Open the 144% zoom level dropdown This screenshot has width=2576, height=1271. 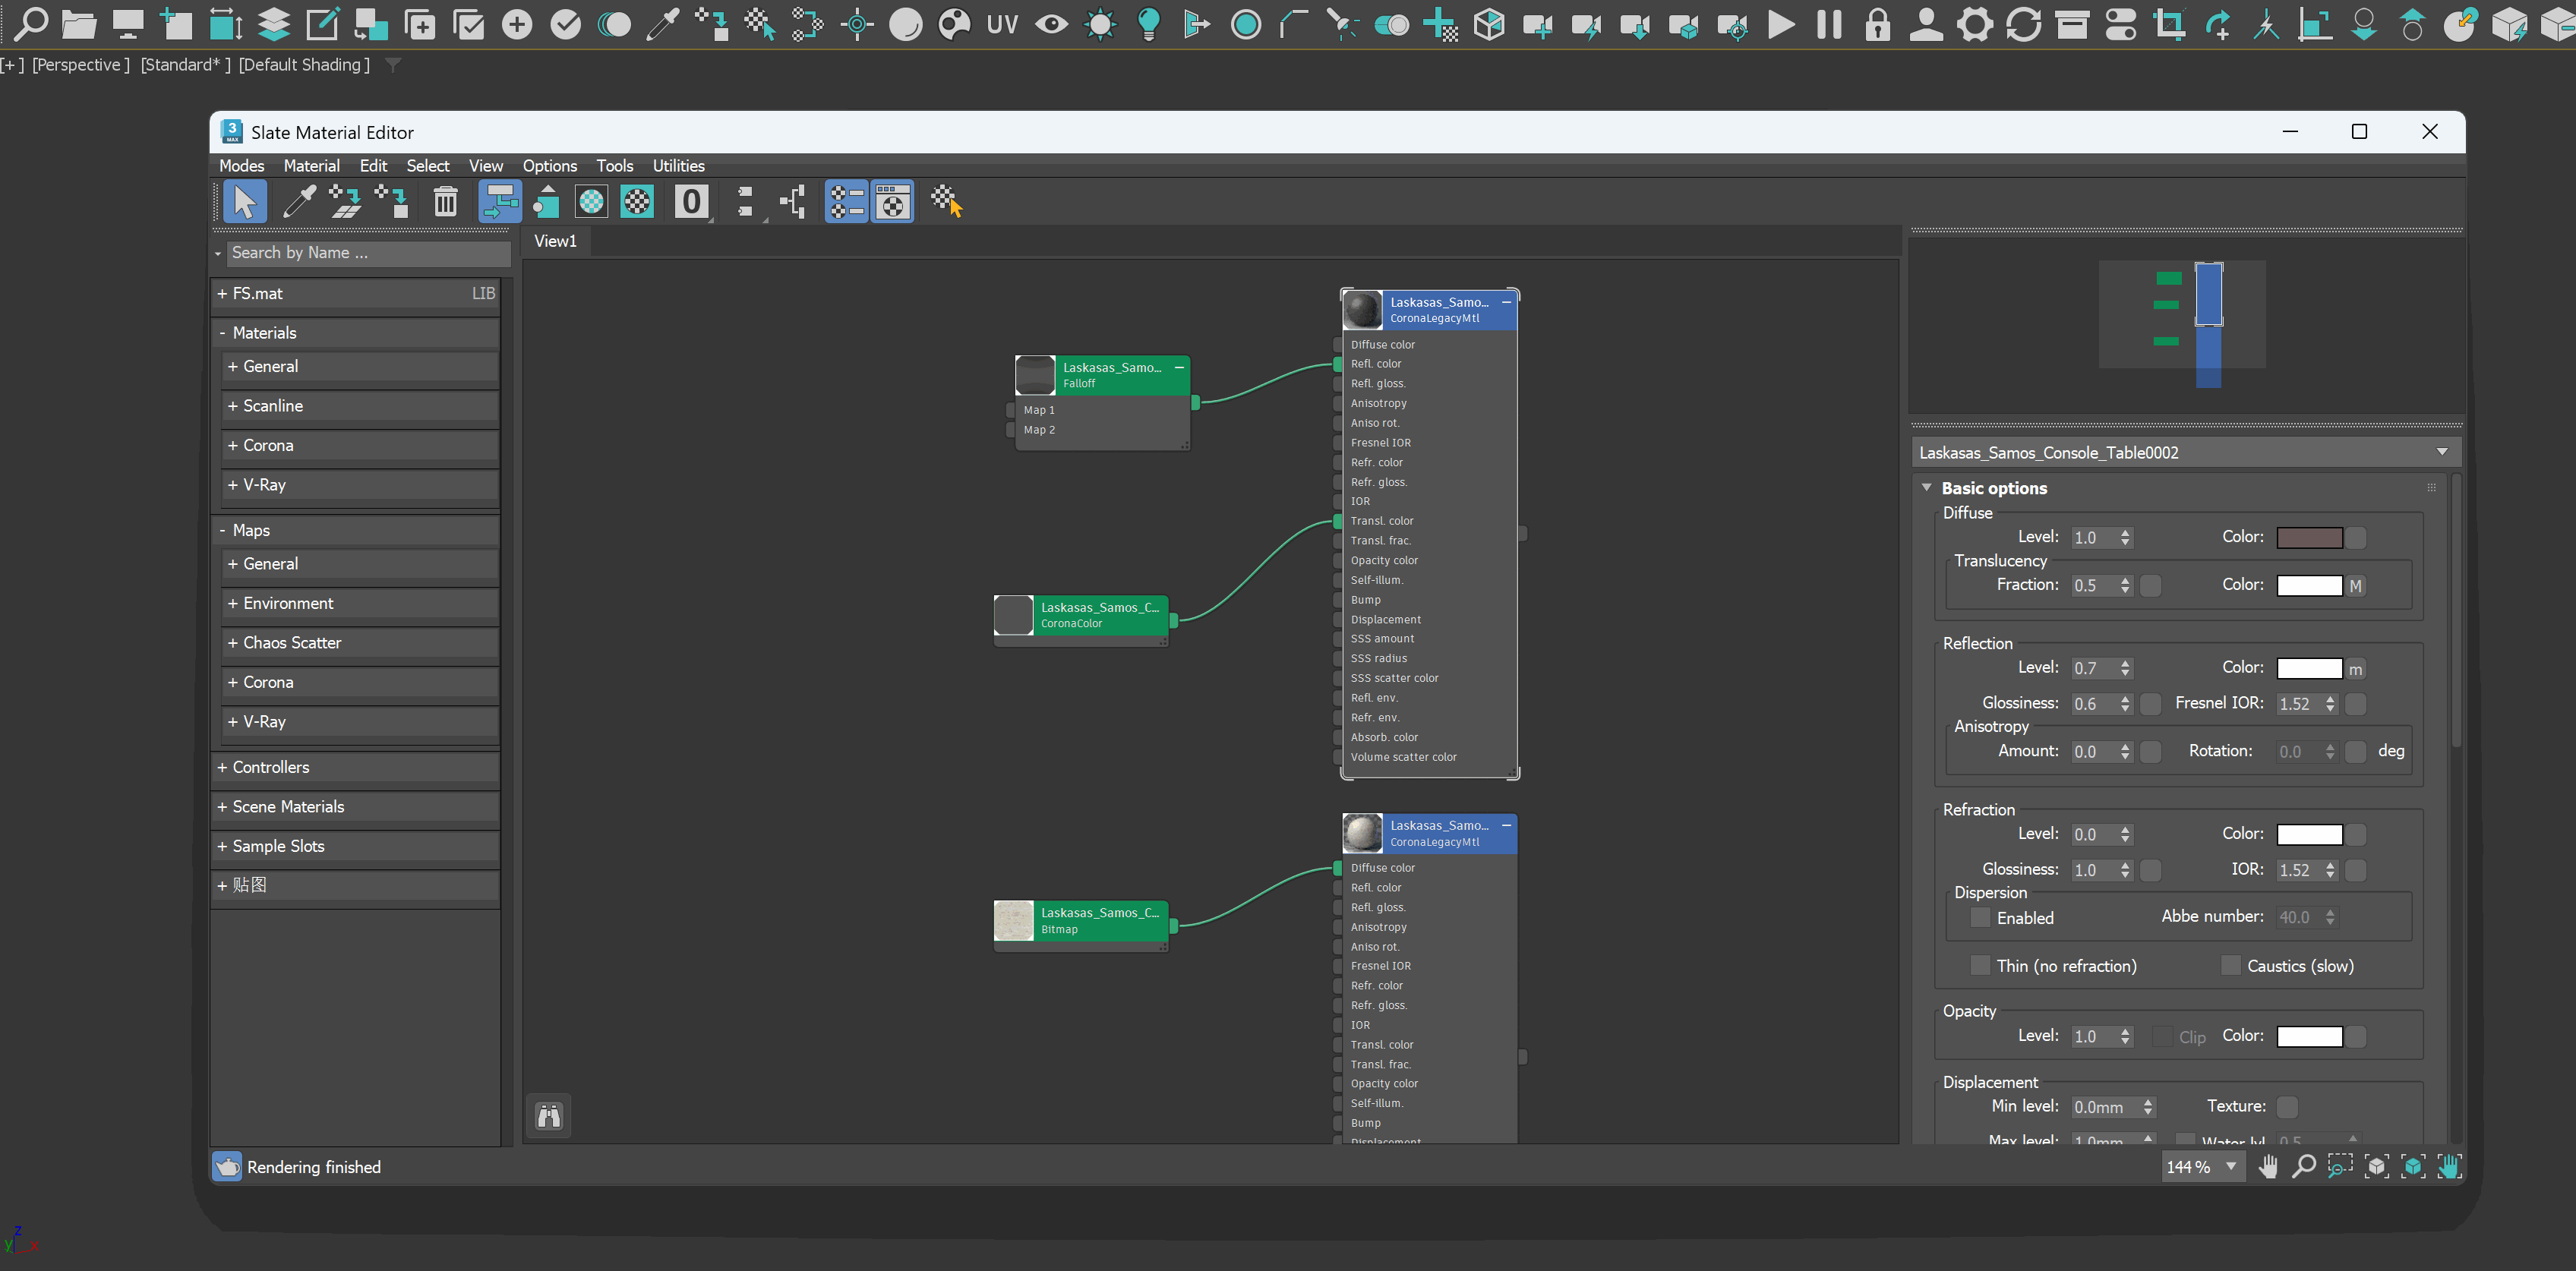coord(2231,1167)
